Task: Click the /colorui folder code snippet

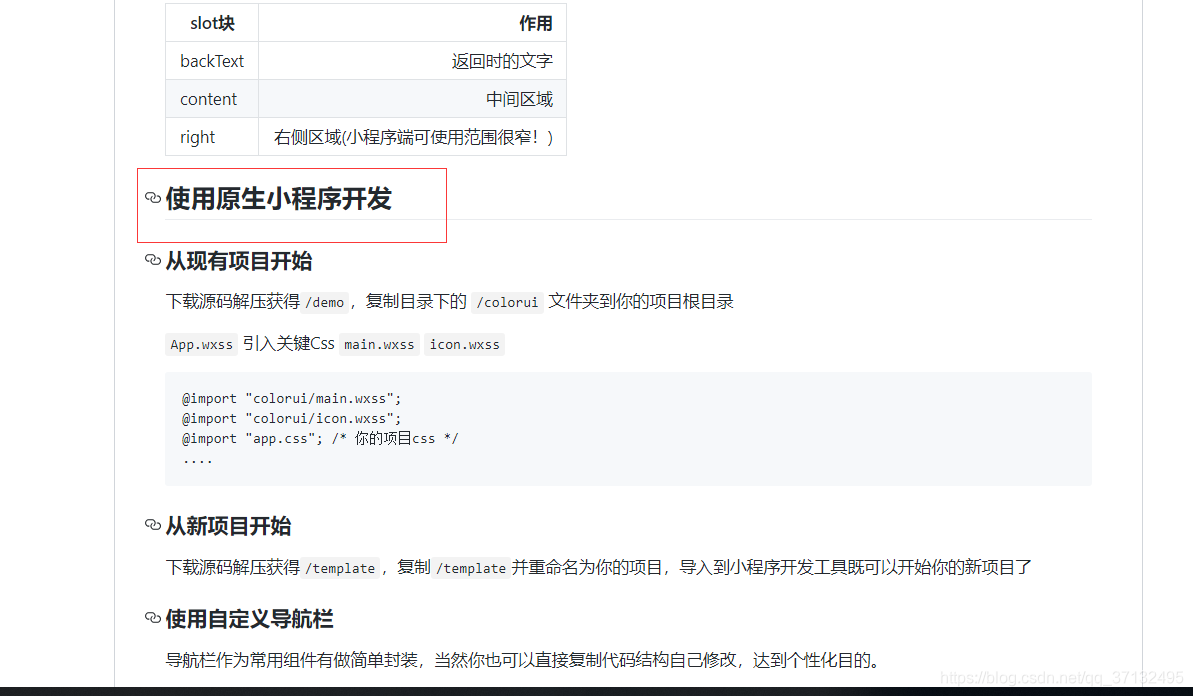Action: click(506, 301)
